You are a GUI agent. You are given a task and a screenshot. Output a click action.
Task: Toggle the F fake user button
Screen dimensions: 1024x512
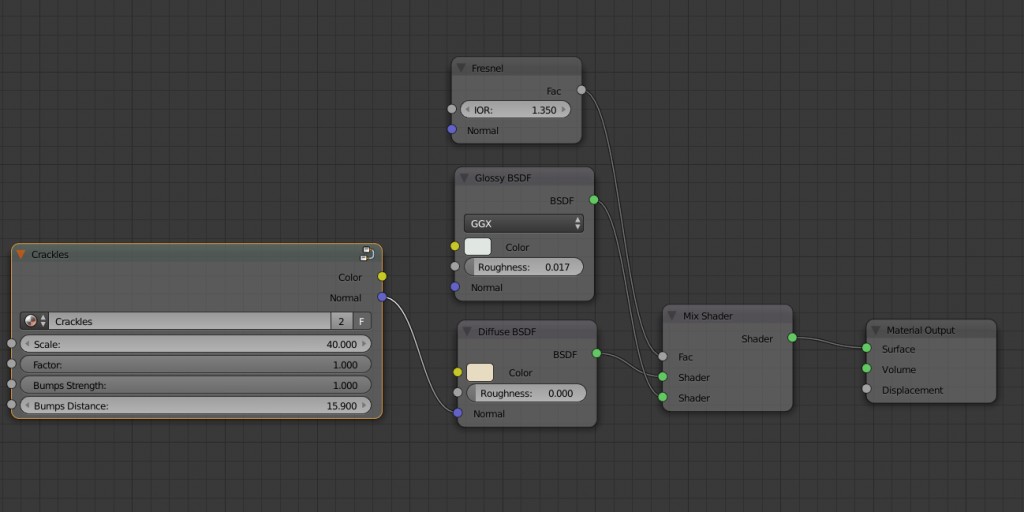coord(361,321)
